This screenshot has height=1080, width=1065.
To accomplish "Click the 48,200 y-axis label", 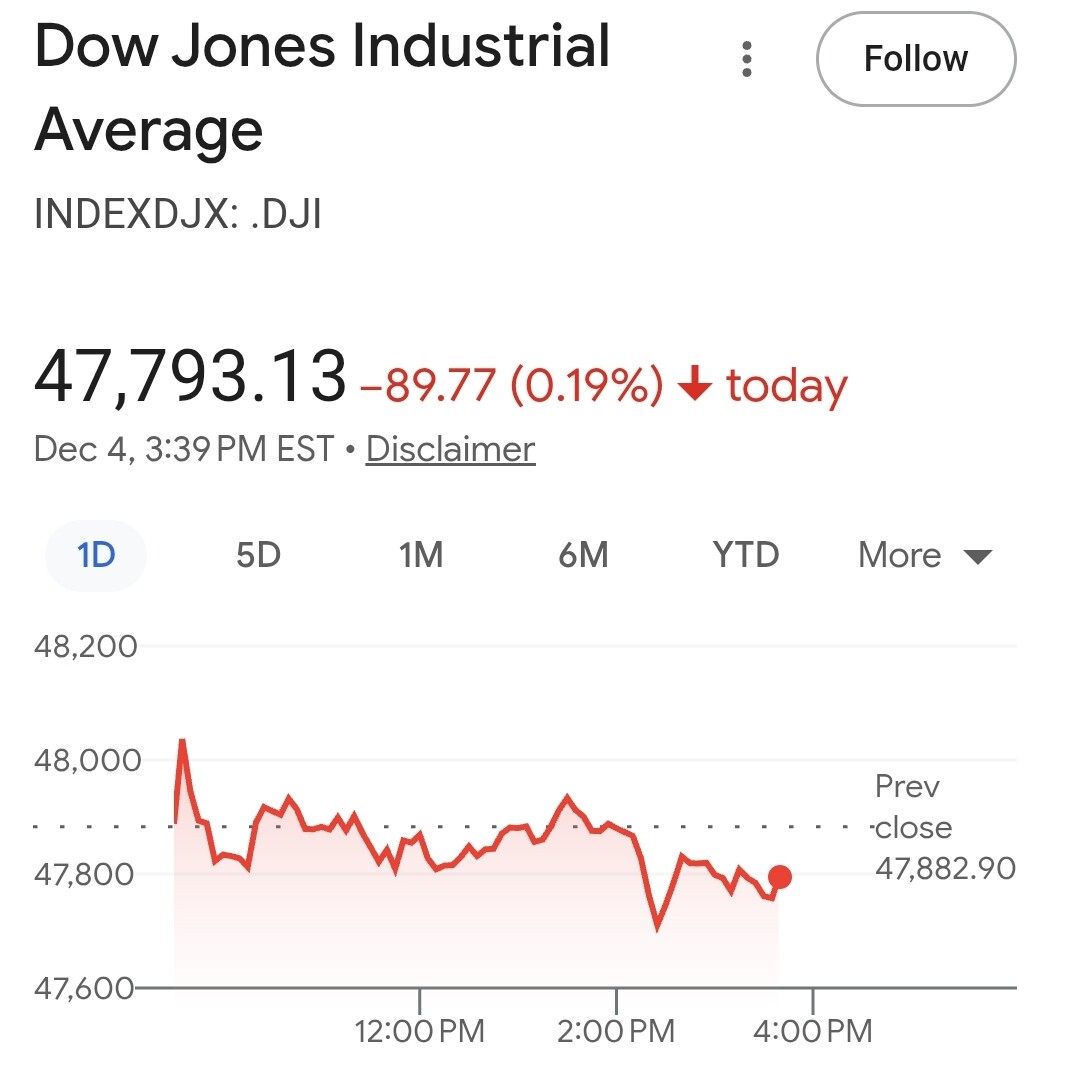I will point(86,647).
